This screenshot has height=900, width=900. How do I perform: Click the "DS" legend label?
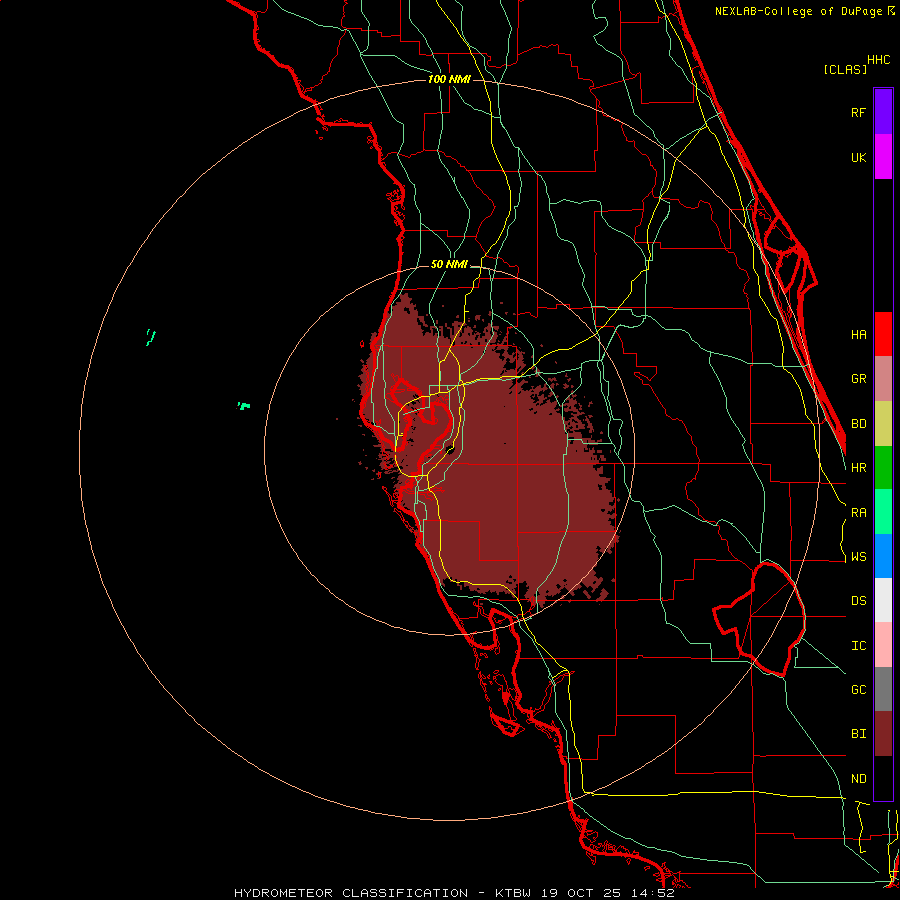coord(858,601)
